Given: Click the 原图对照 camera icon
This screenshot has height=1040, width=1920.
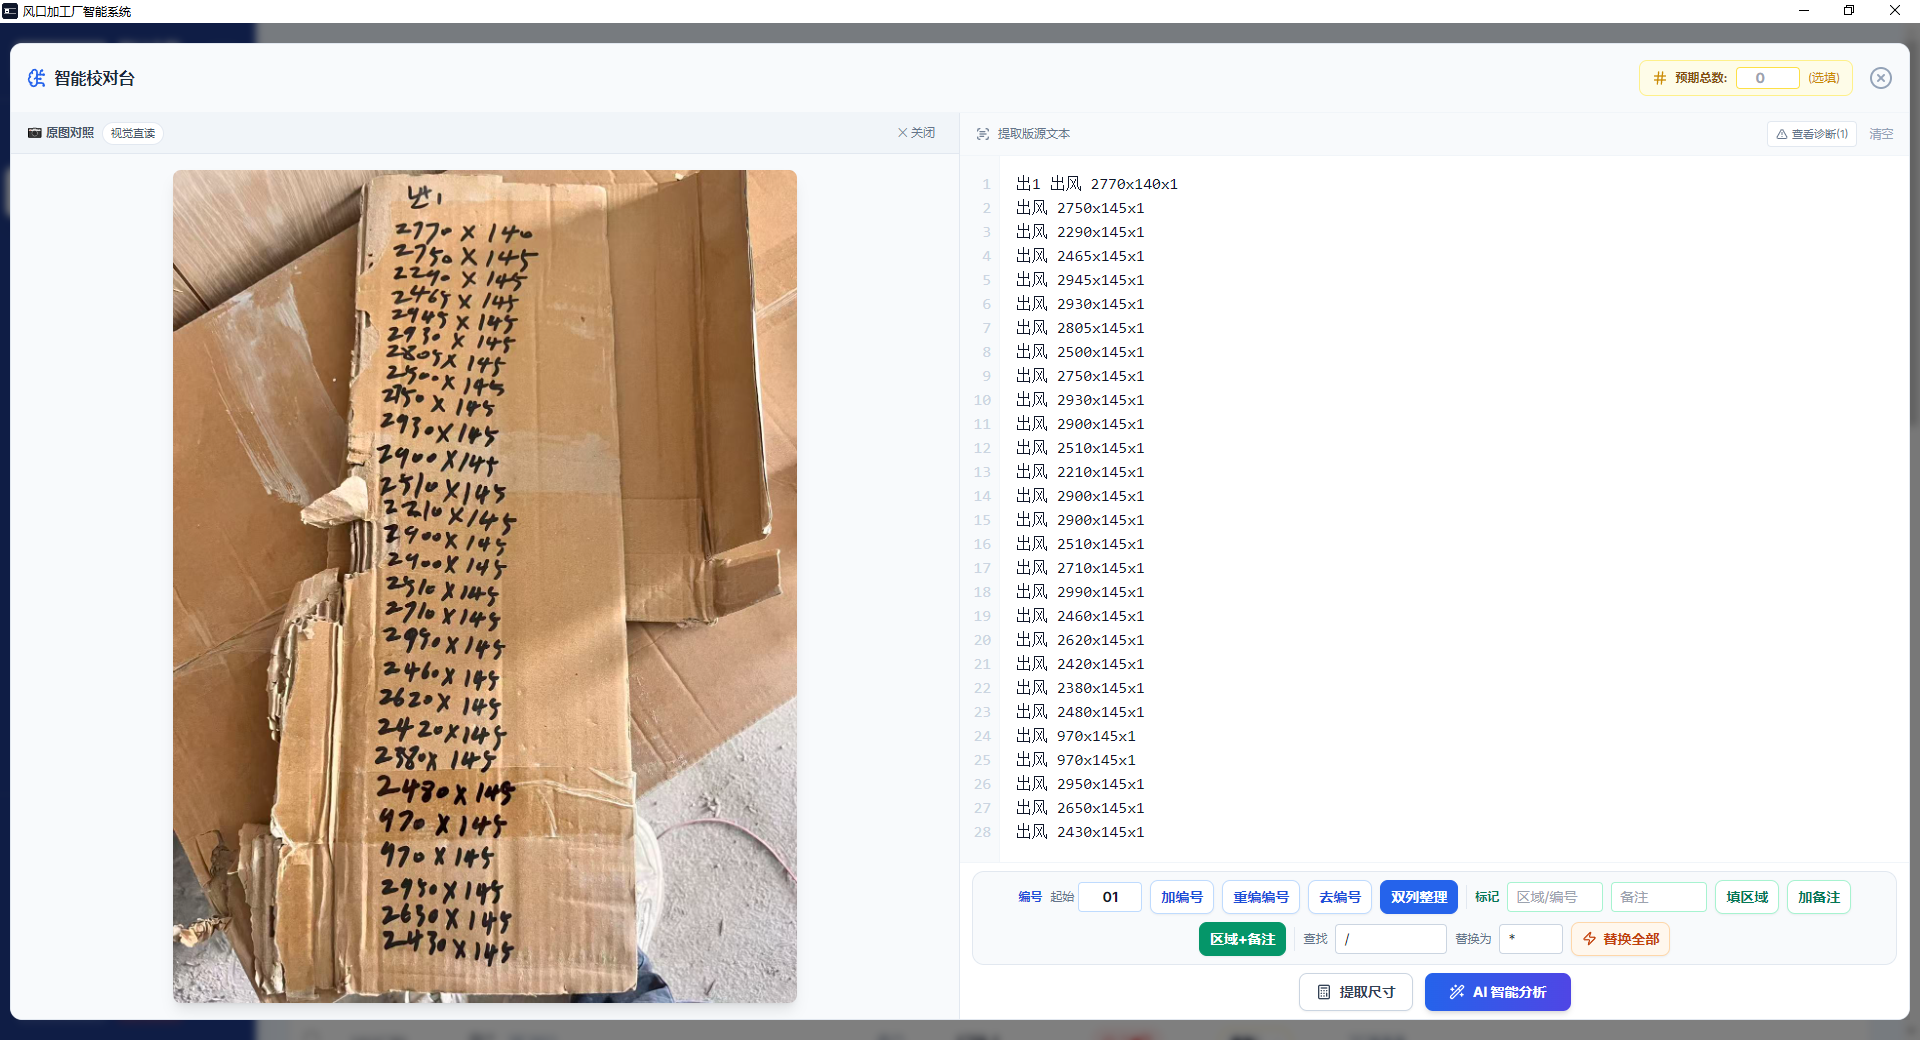Looking at the screenshot, I should (35, 133).
